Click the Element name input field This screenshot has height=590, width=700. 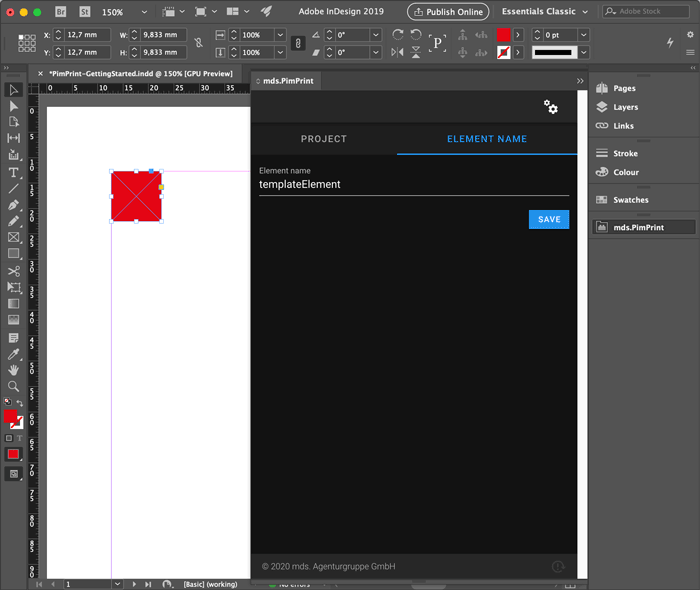pos(414,184)
